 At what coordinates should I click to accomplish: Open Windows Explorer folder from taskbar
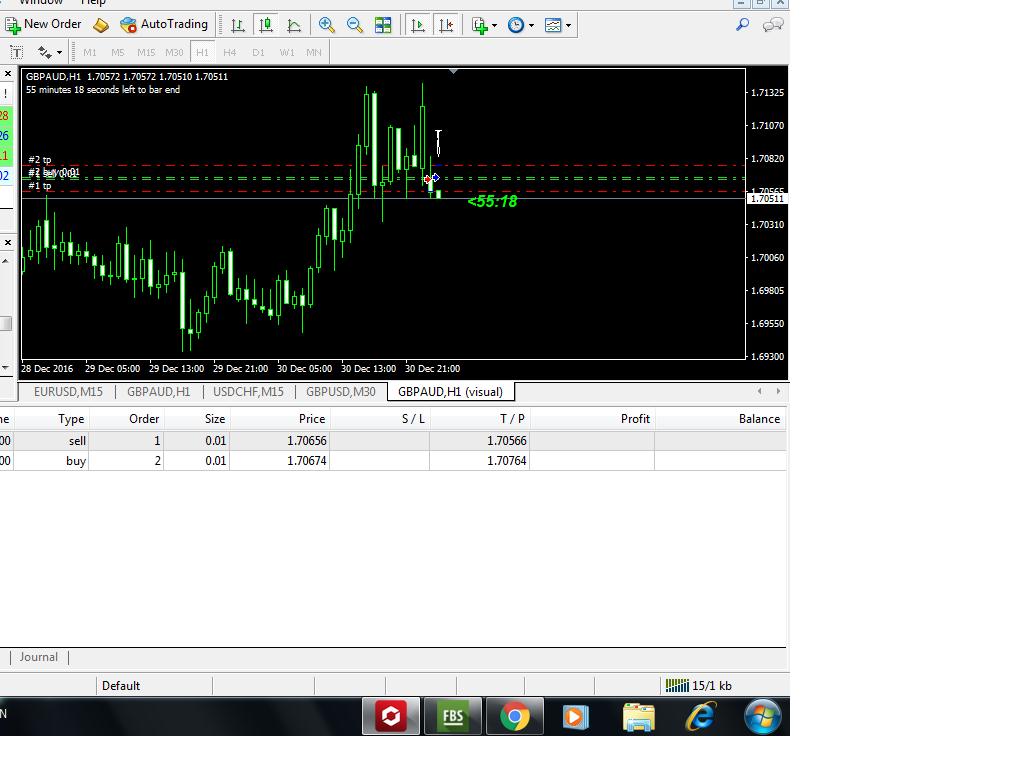[638, 716]
